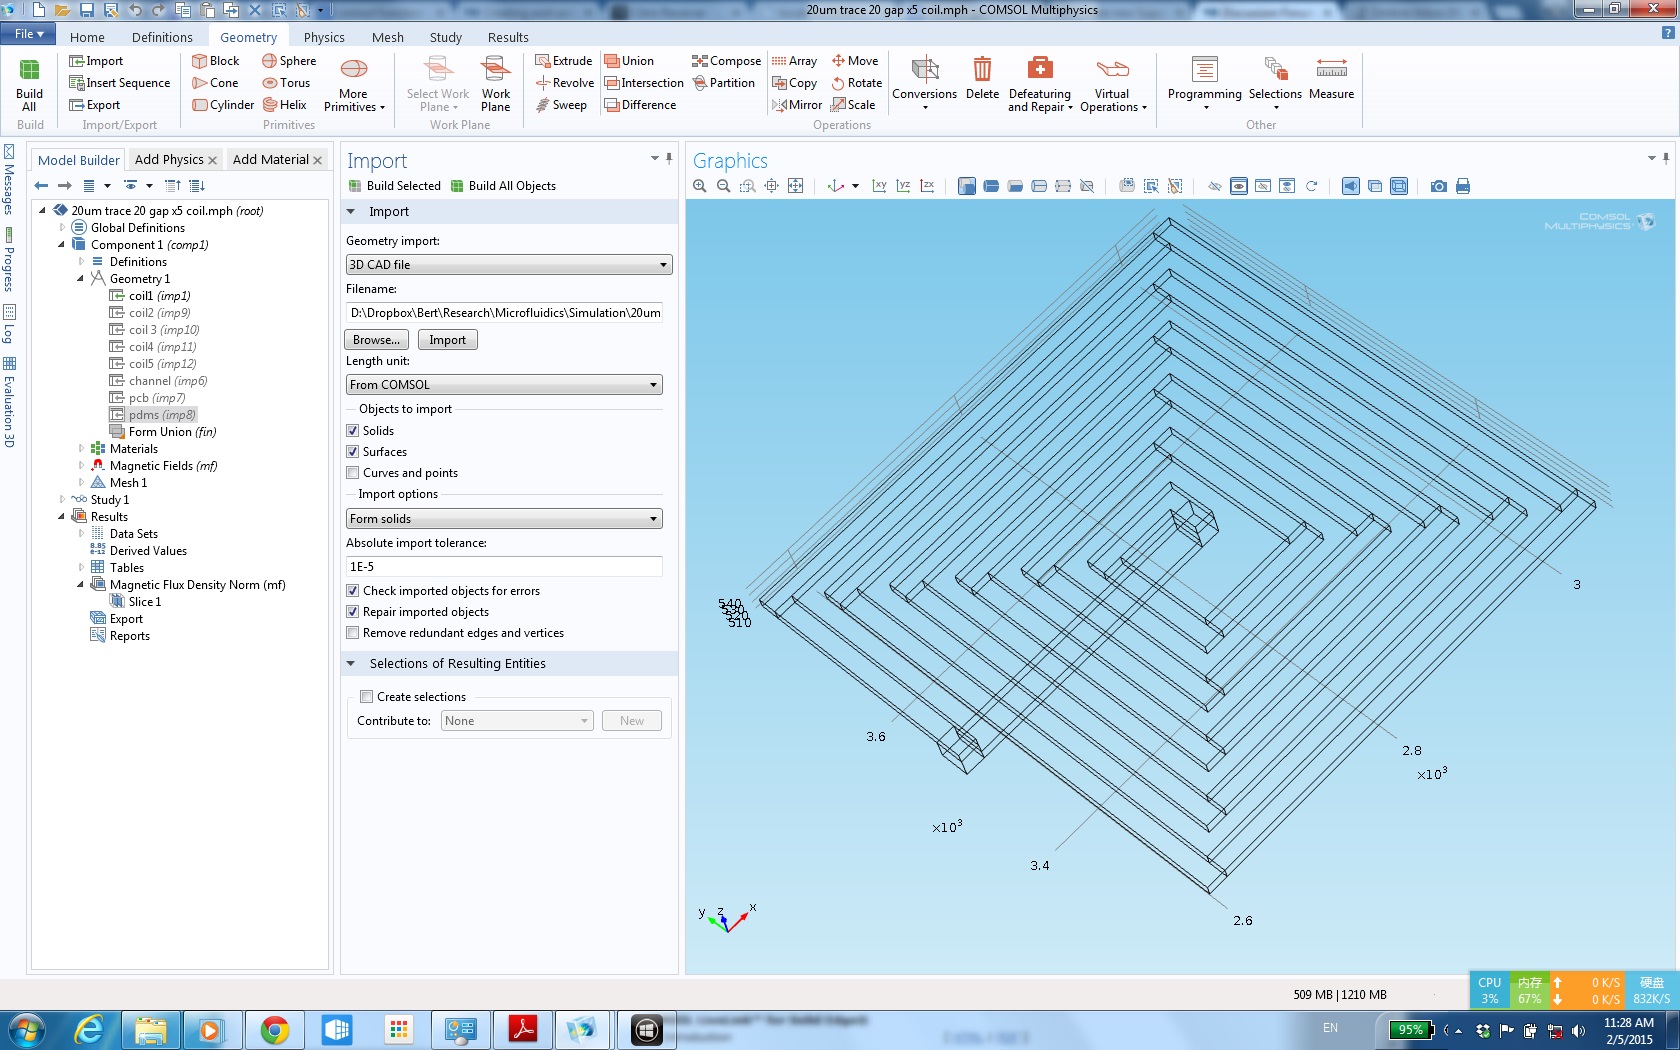Open the Length unit dropdown

click(504, 385)
